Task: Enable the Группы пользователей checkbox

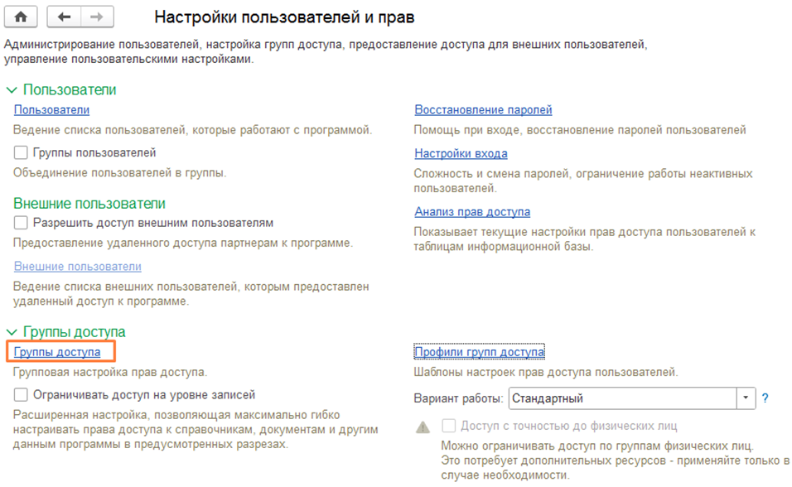Action: click(x=21, y=153)
